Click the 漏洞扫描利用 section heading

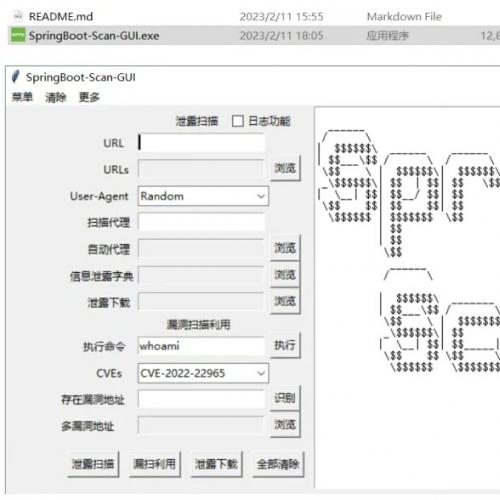click(x=198, y=324)
